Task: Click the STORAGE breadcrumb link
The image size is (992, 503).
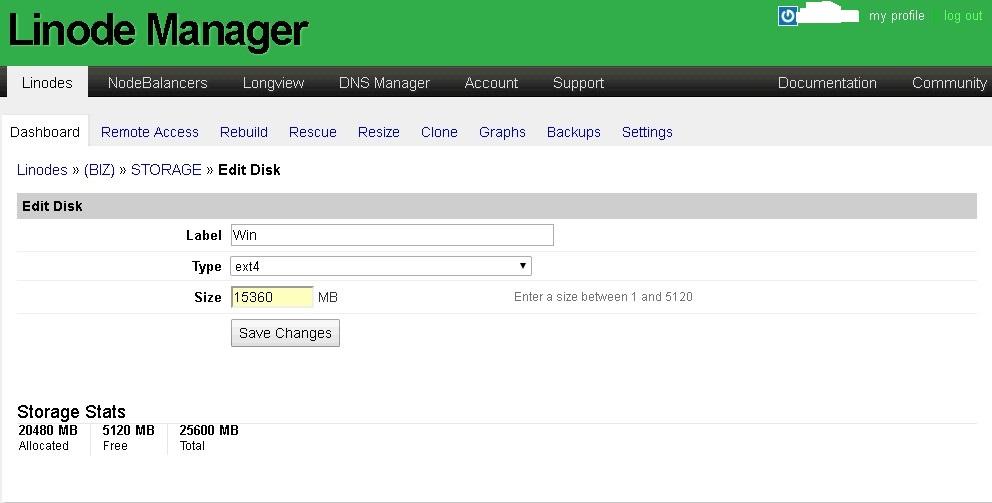Action: tap(166, 170)
